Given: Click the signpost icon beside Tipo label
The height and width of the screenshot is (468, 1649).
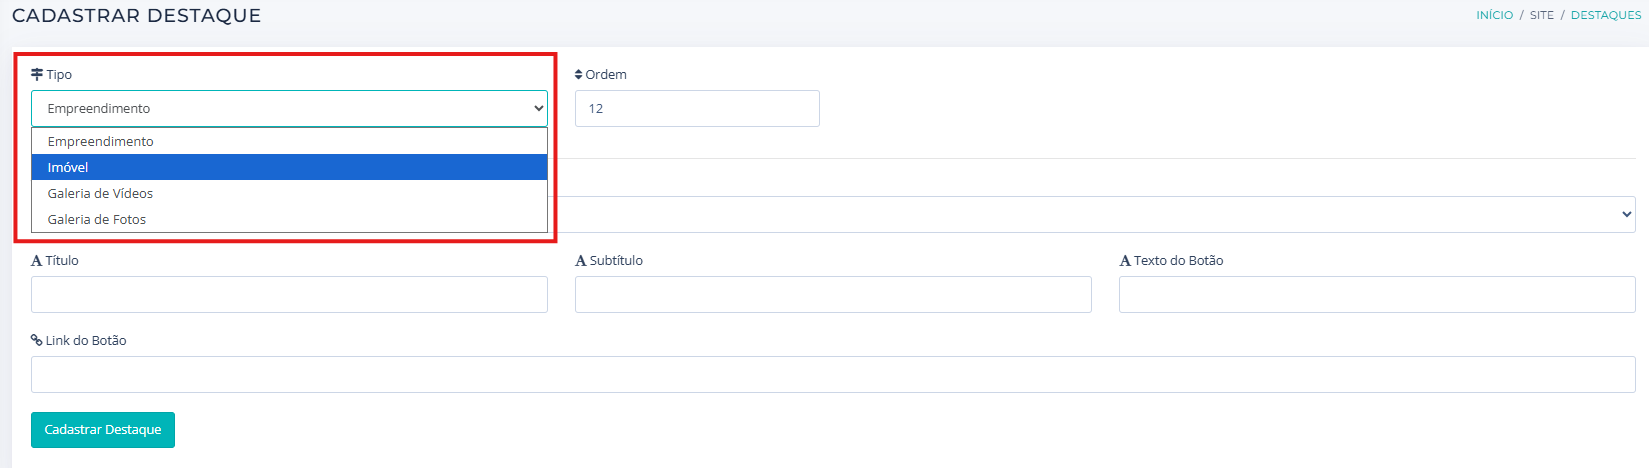Looking at the screenshot, I should coord(37,75).
